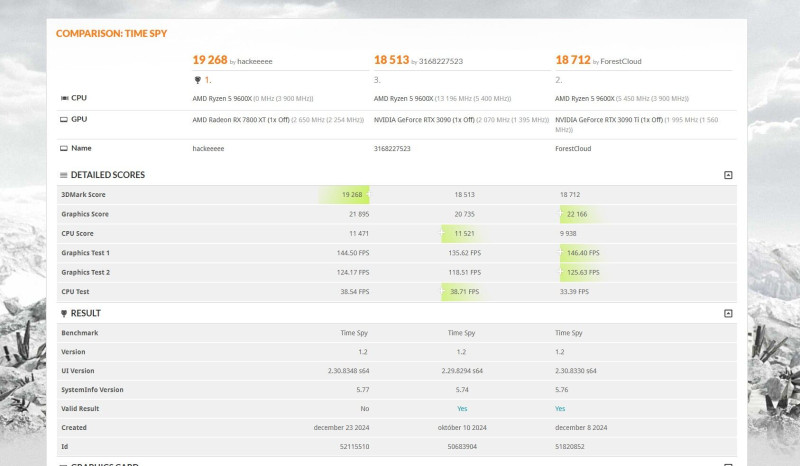Click the Benchmark row label
The height and width of the screenshot is (466, 800).
click(x=80, y=333)
